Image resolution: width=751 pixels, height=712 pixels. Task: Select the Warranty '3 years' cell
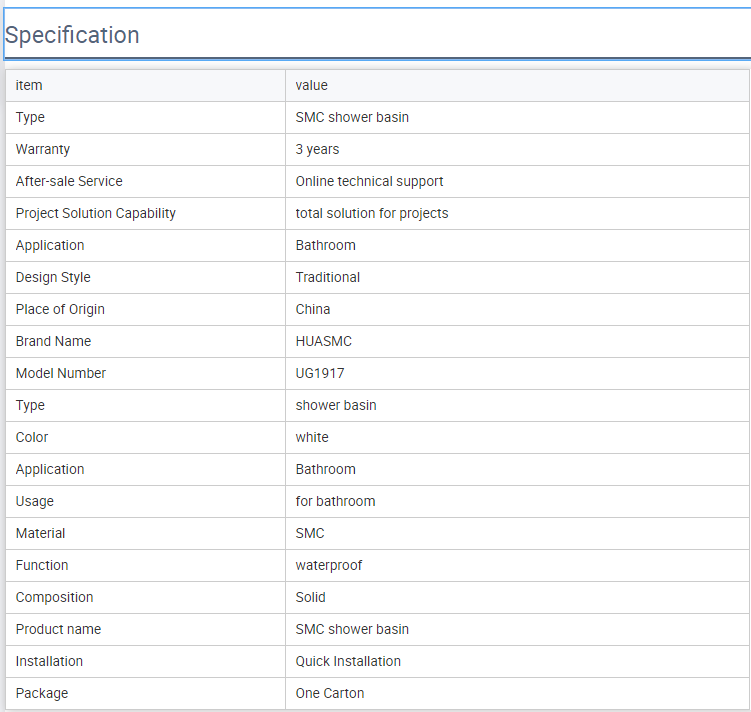[517, 149]
